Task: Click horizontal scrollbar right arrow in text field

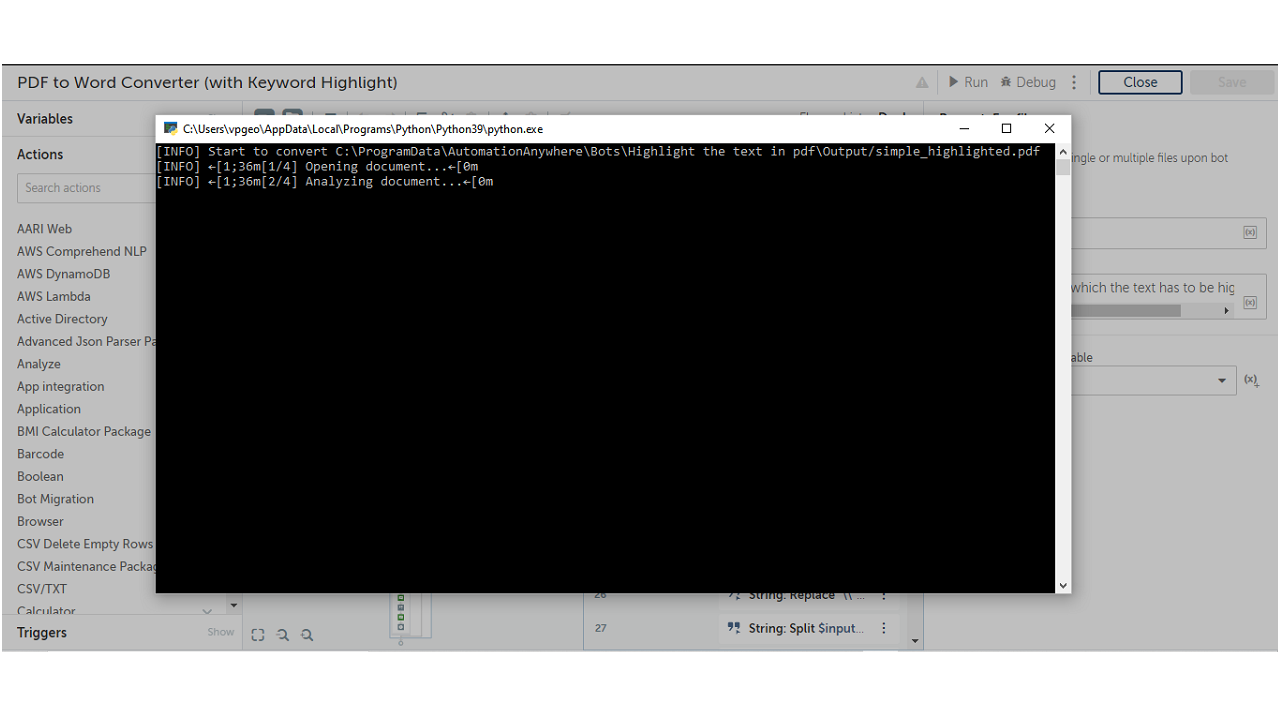Action: [1226, 311]
